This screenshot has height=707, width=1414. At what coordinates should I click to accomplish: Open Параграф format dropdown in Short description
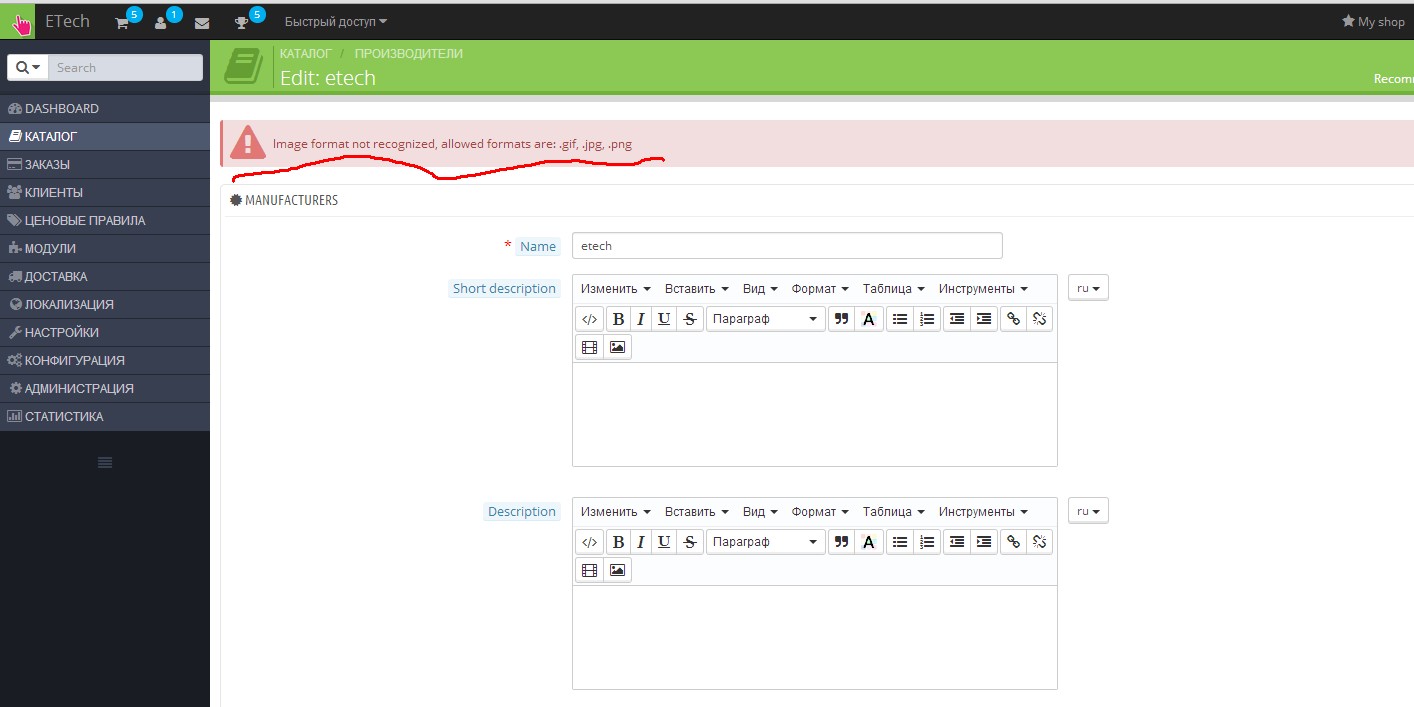click(766, 319)
